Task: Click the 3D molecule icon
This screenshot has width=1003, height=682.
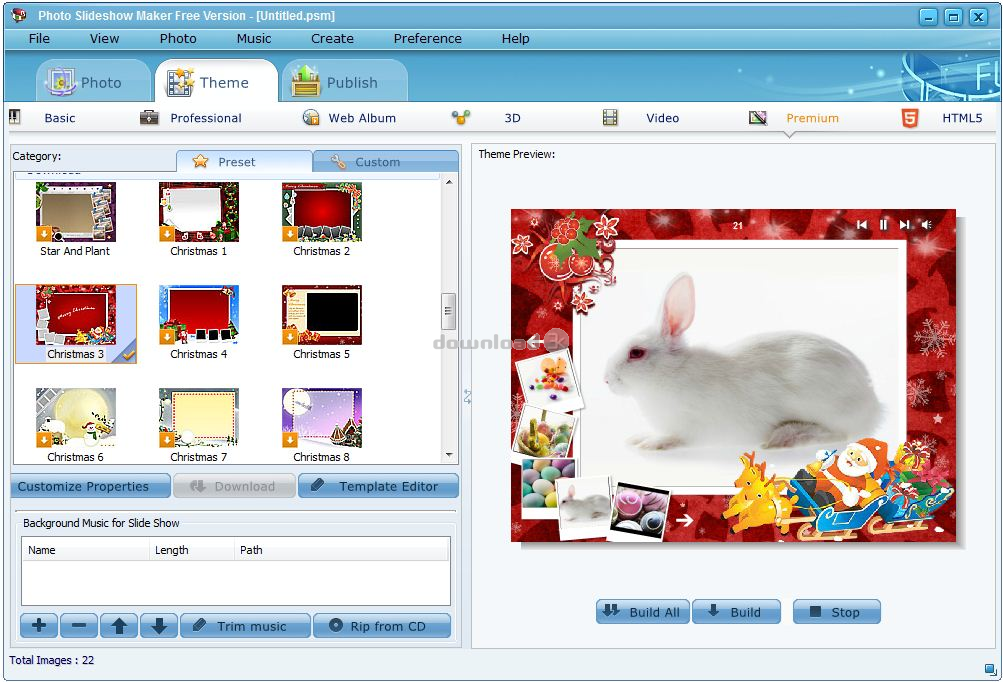Action: coord(461,117)
